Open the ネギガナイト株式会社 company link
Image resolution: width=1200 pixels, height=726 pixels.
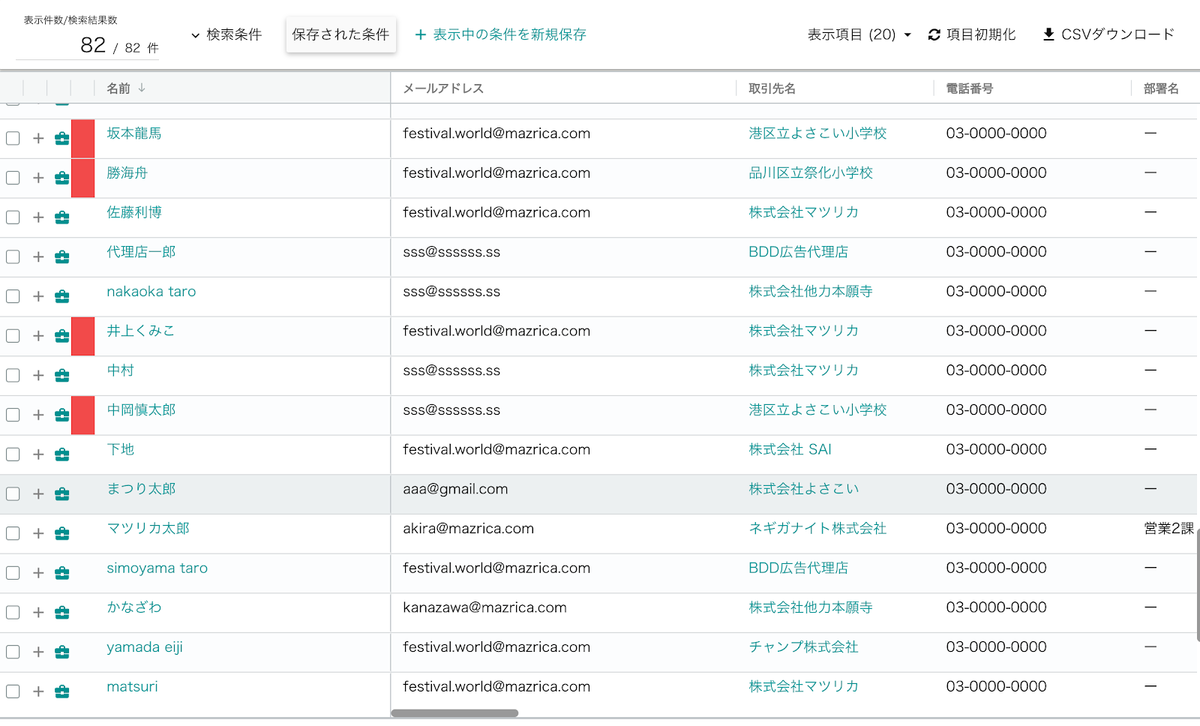[x=817, y=528]
